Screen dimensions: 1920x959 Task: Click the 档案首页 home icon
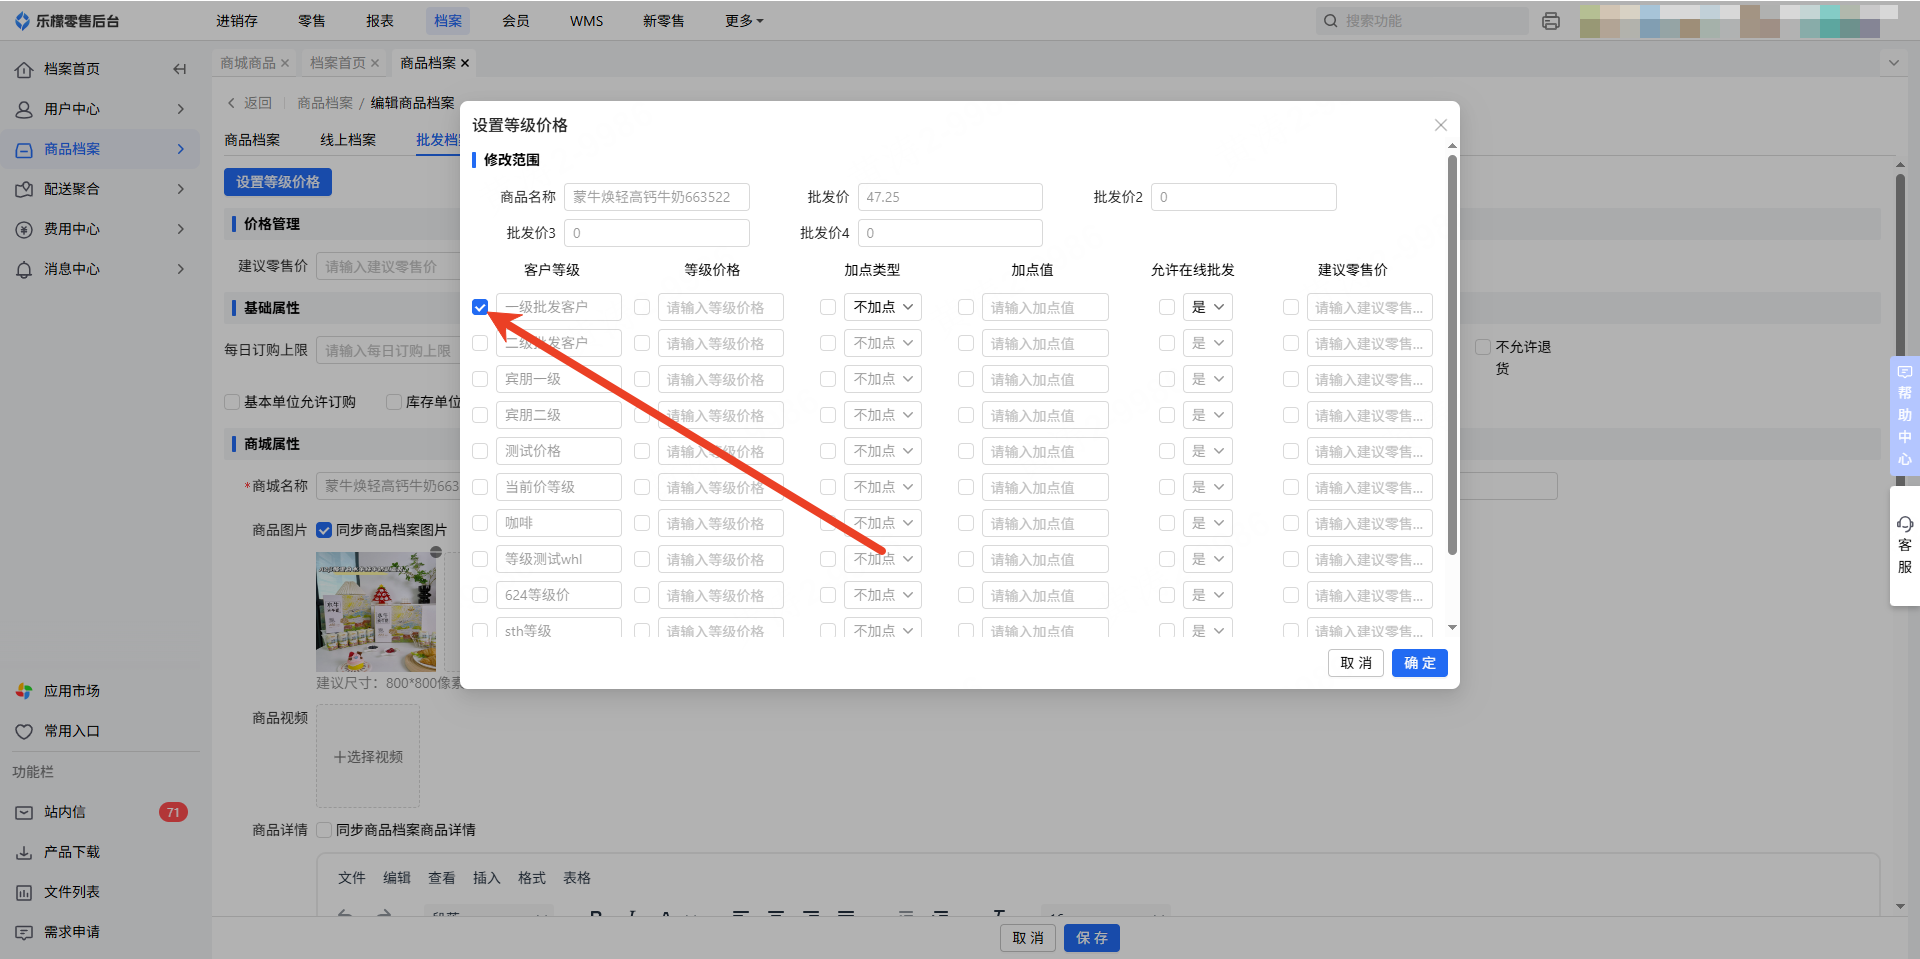coord(24,69)
